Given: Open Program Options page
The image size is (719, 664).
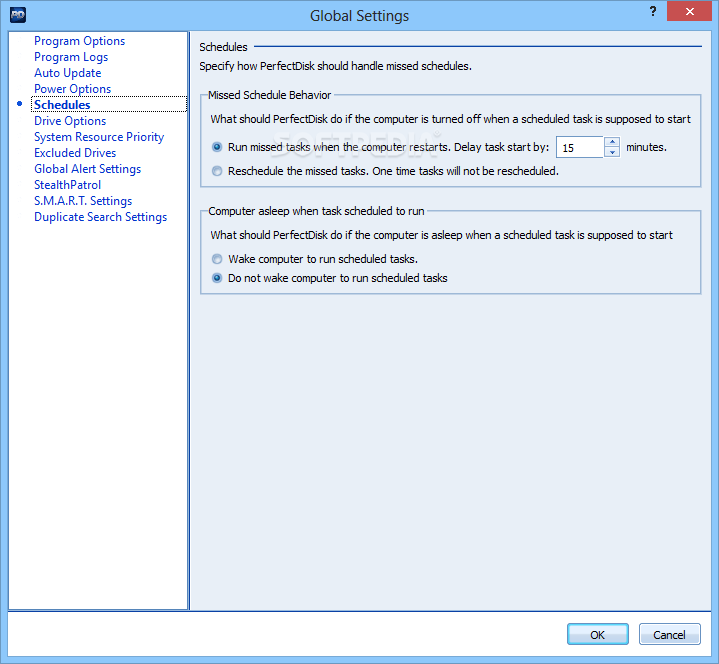Looking at the screenshot, I should coord(79,41).
